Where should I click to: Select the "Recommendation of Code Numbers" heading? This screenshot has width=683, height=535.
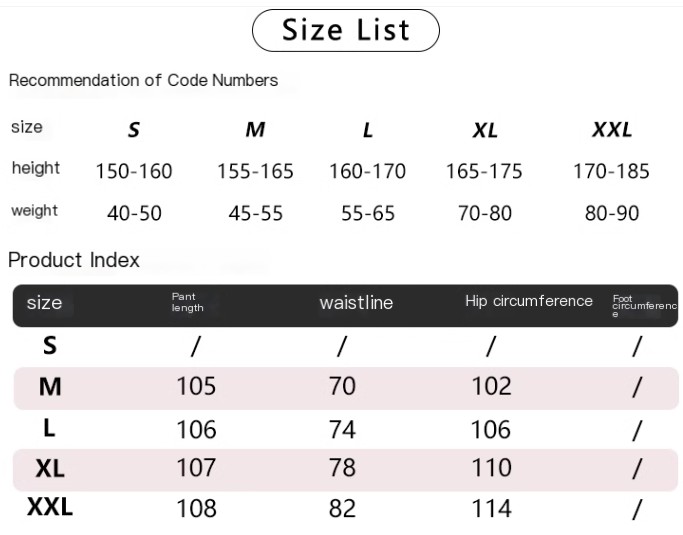coord(143,80)
